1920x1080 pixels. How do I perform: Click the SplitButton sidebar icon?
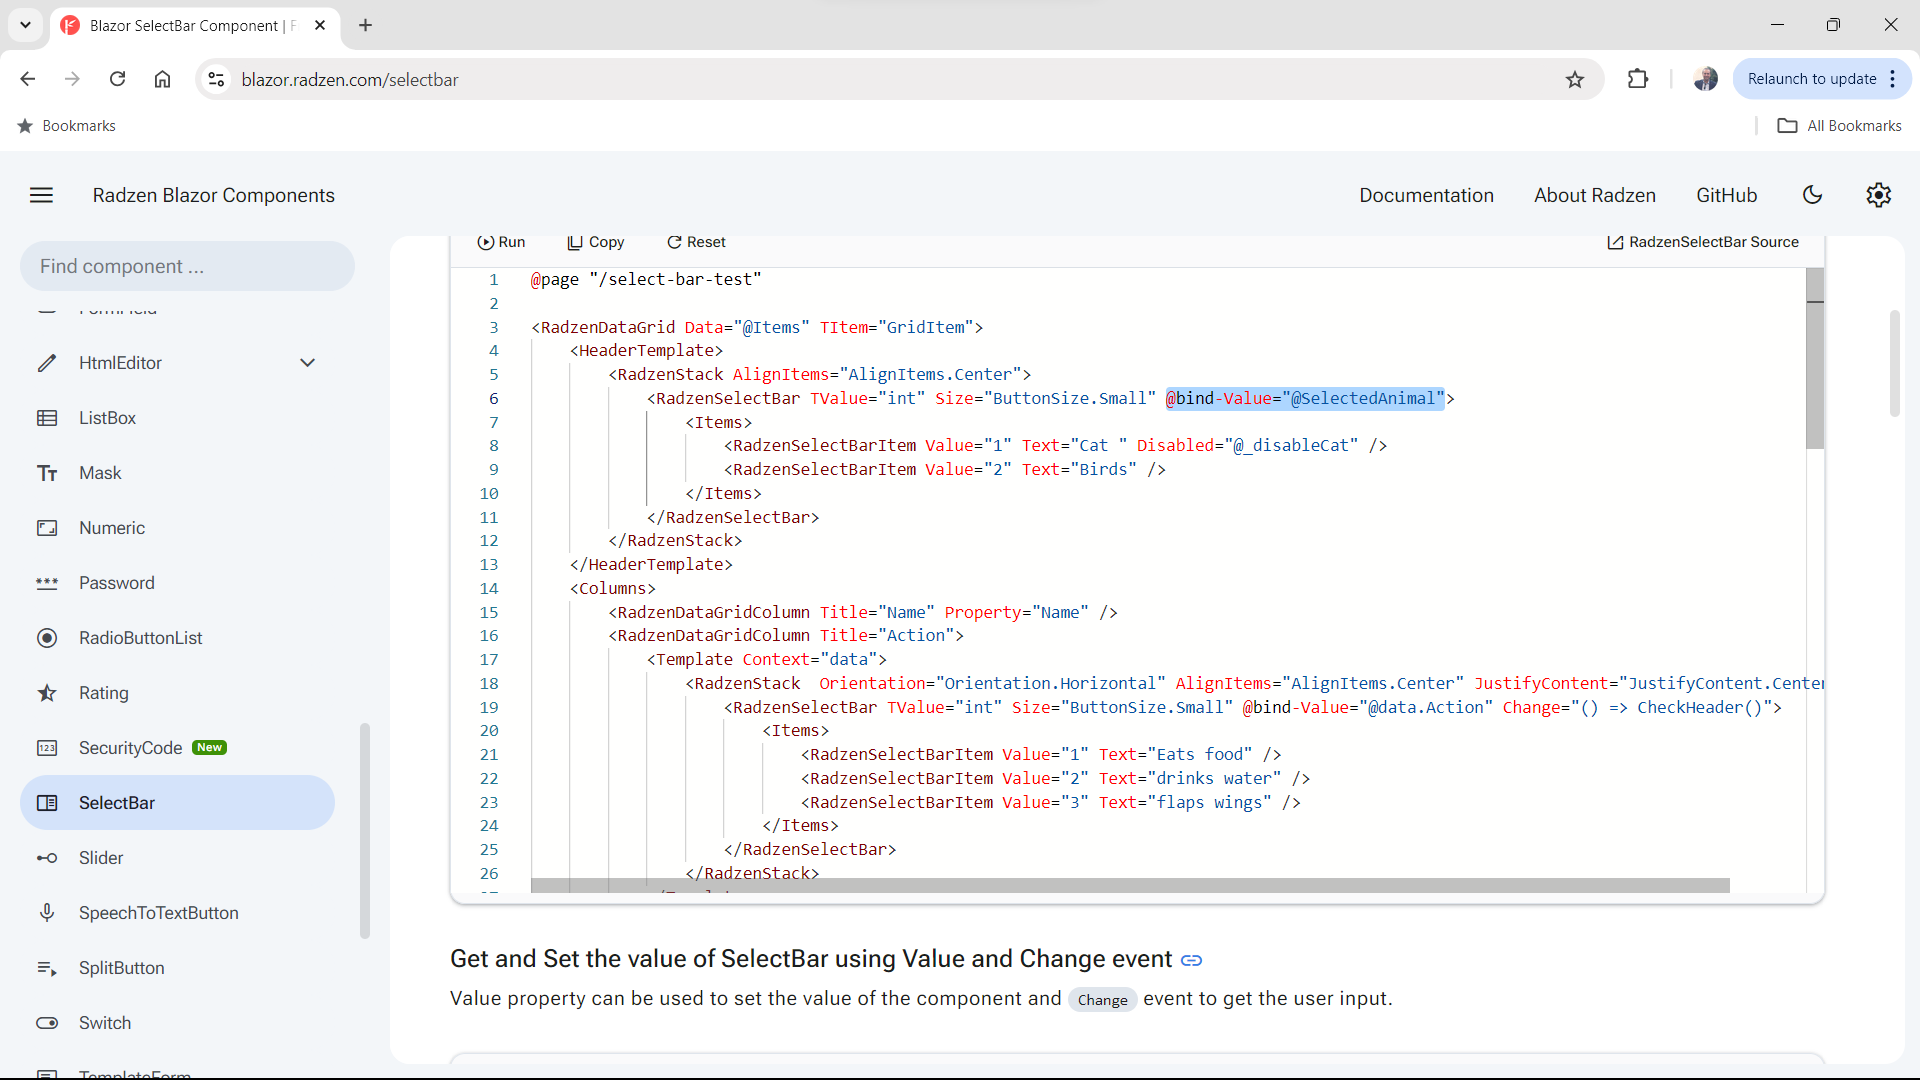(x=47, y=968)
